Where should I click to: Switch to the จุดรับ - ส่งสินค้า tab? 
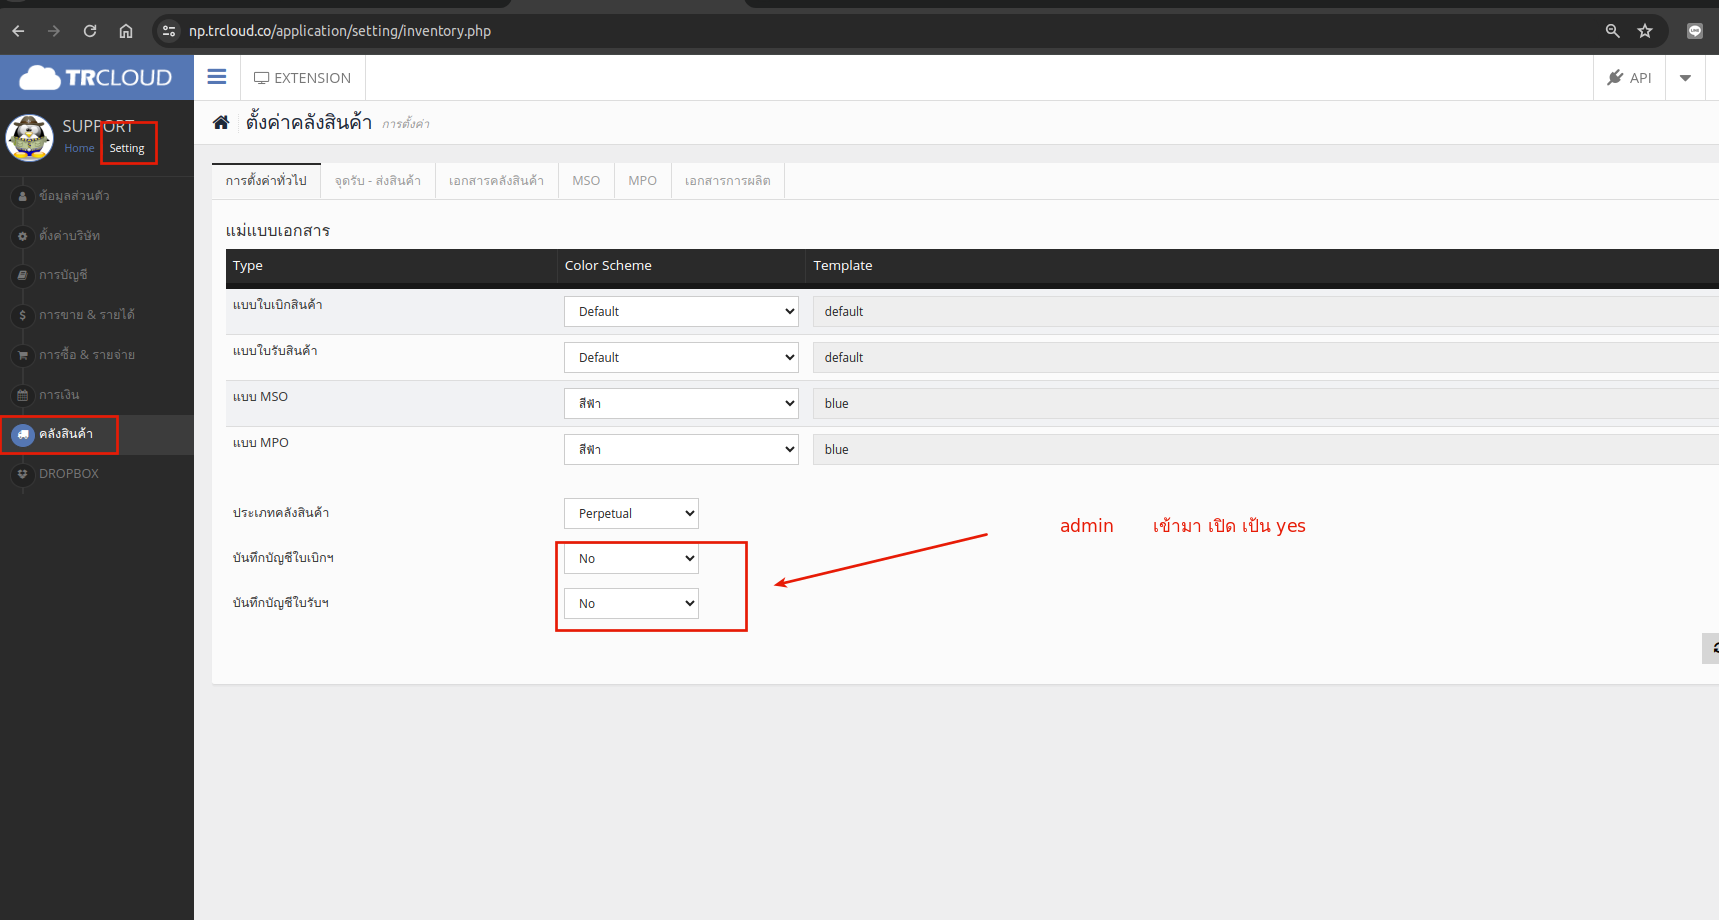(378, 181)
